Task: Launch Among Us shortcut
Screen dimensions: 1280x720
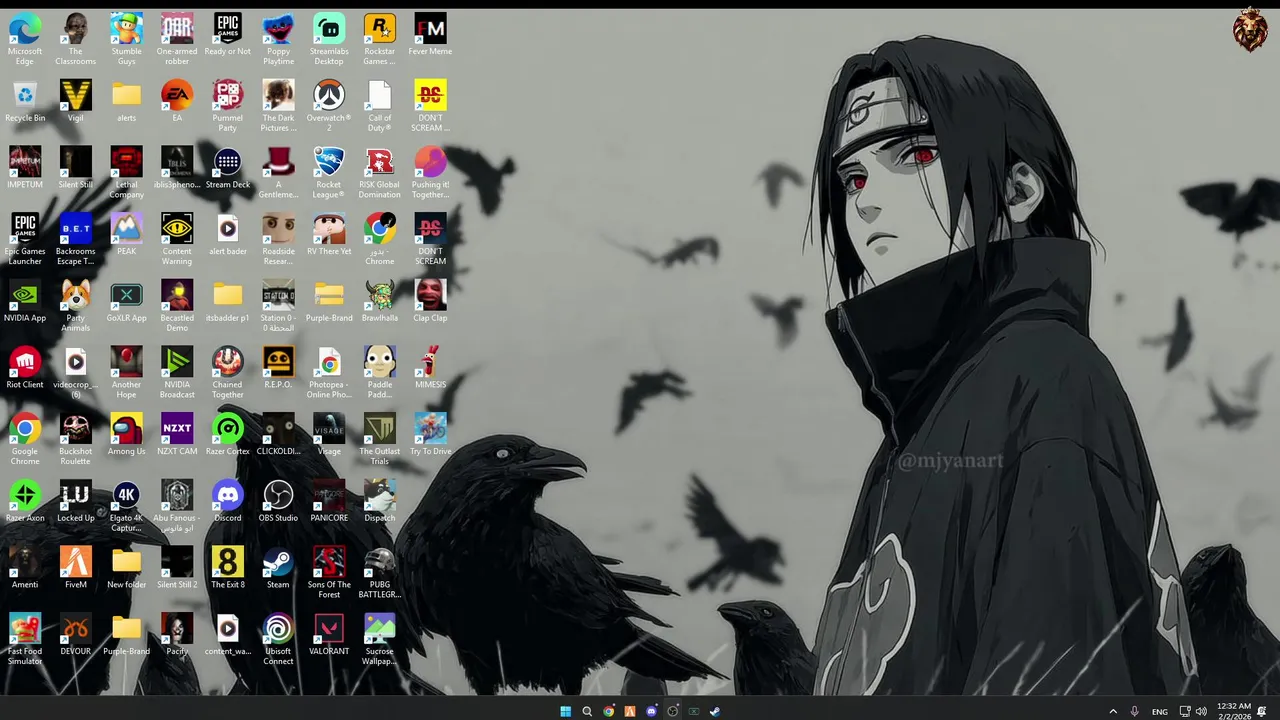Action: point(126,435)
